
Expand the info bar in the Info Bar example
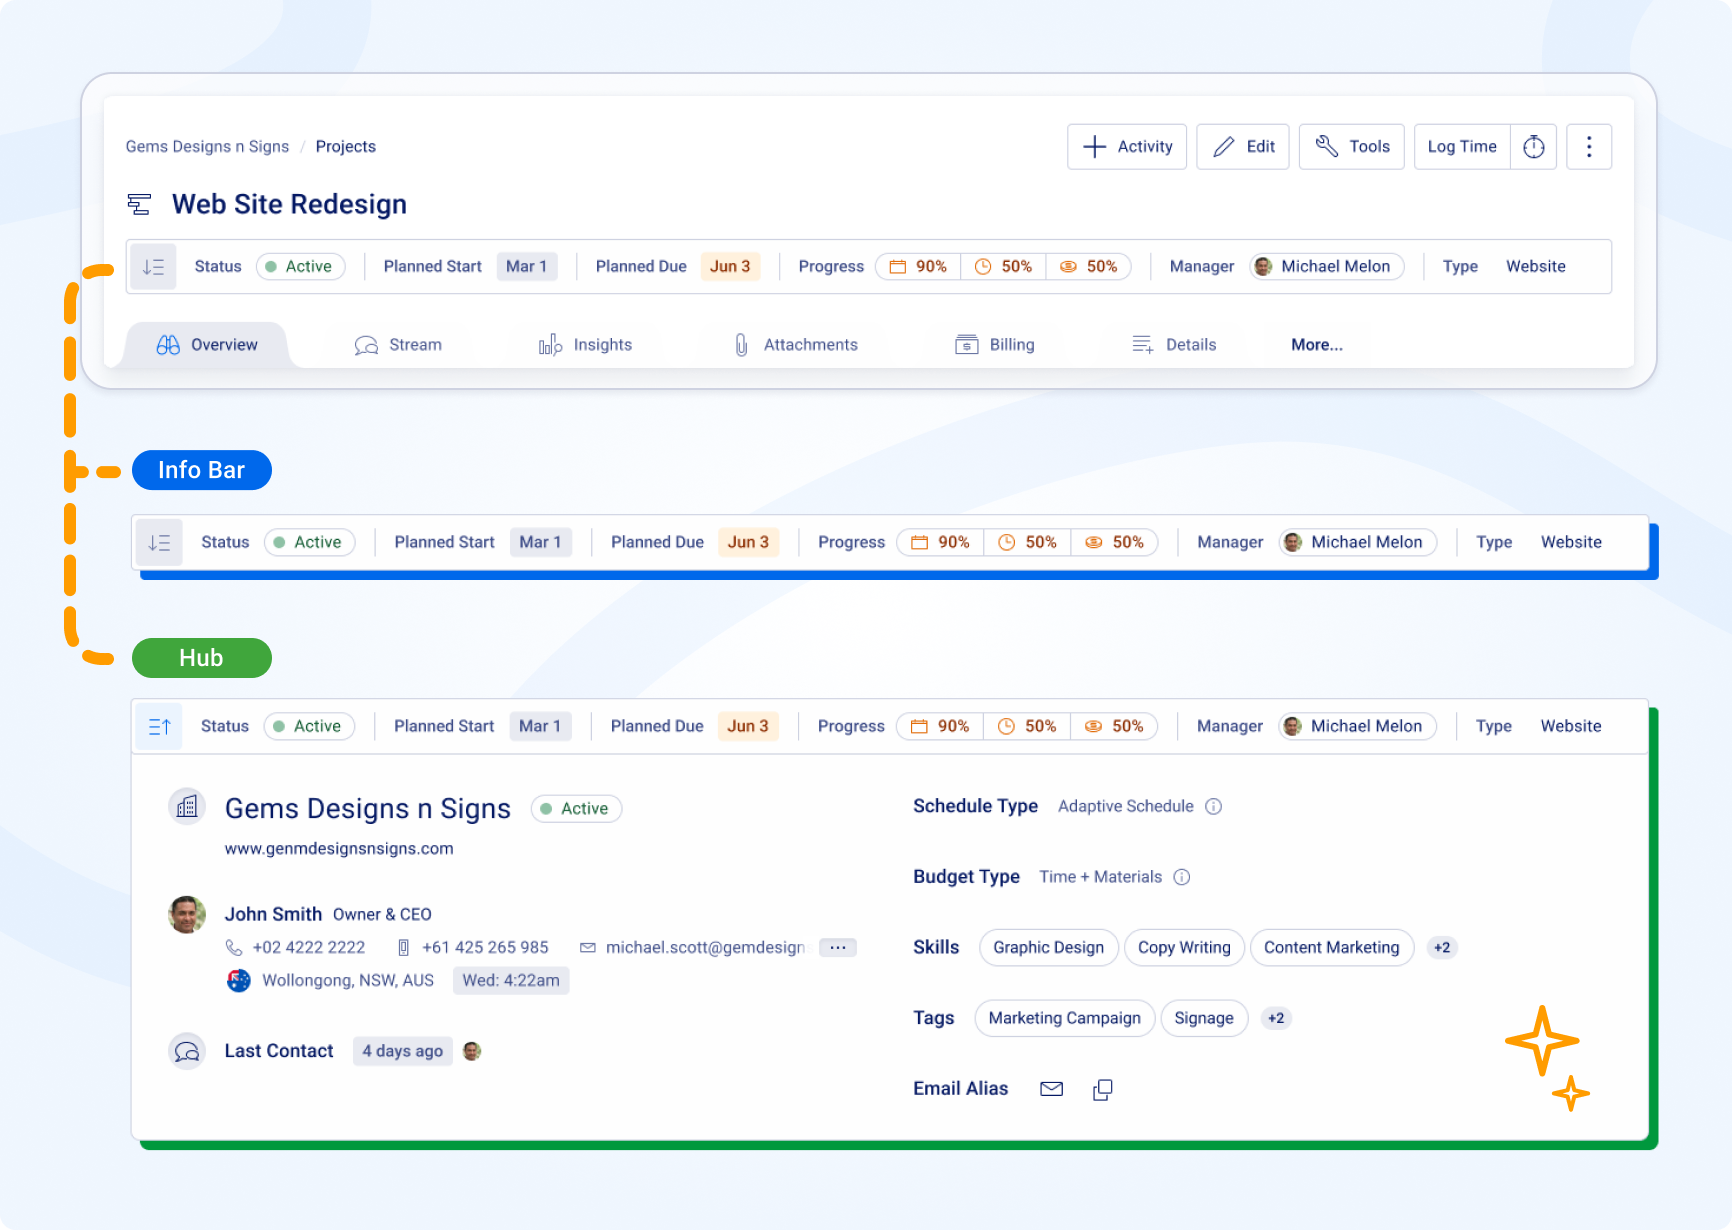pyautogui.click(x=159, y=543)
